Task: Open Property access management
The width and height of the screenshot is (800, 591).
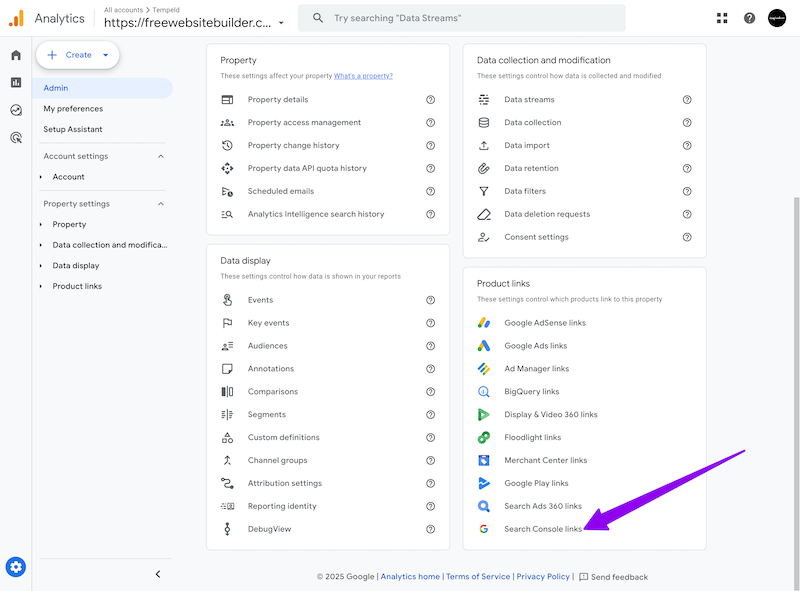Action: pyautogui.click(x=304, y=122)
